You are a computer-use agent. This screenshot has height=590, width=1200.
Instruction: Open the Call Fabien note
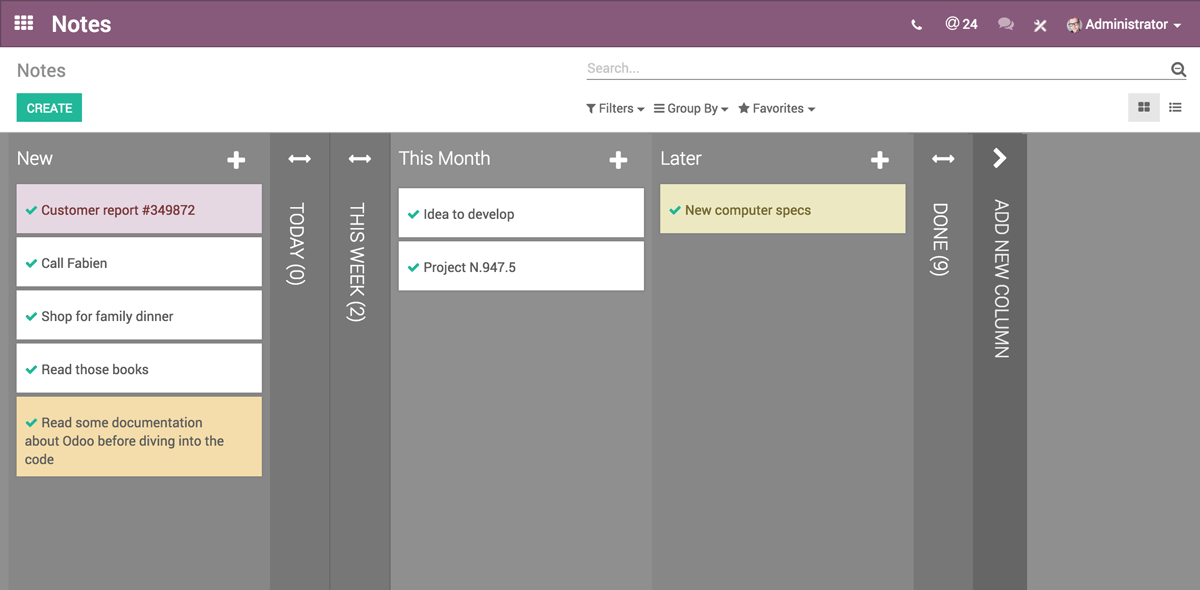click(x=139, y=263)
